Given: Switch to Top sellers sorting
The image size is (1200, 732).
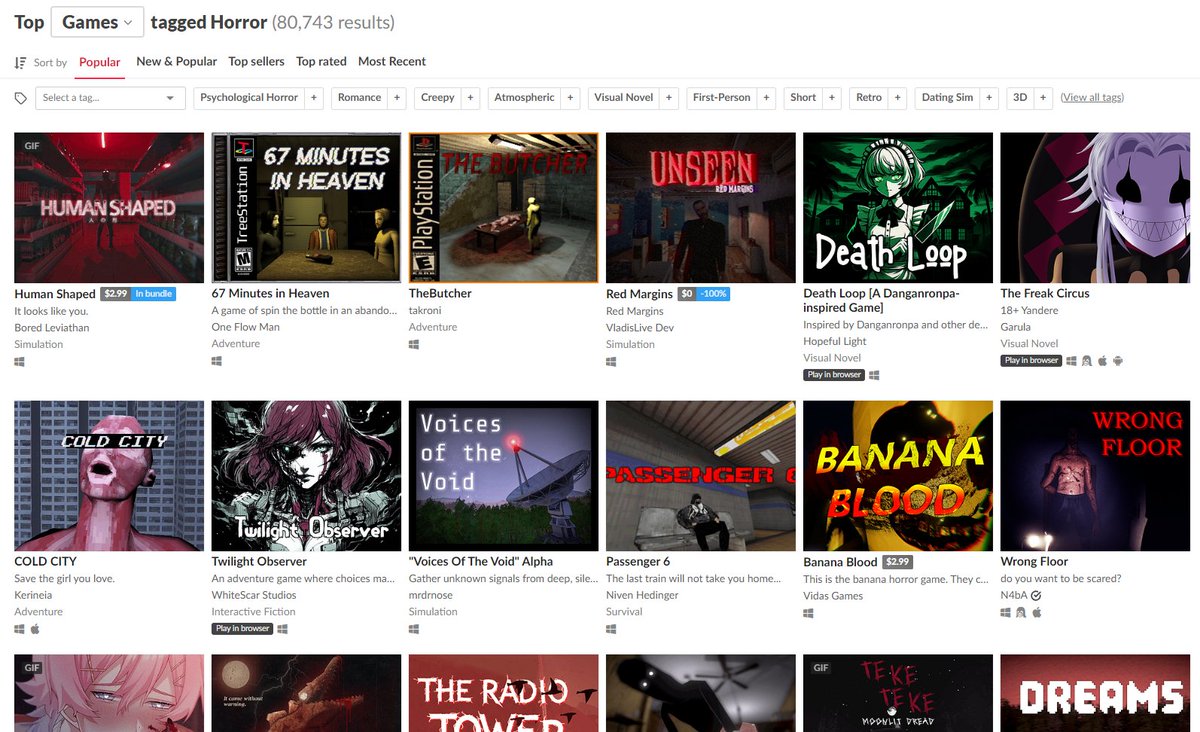Looking at the screenshot, I should coord(256,61).
